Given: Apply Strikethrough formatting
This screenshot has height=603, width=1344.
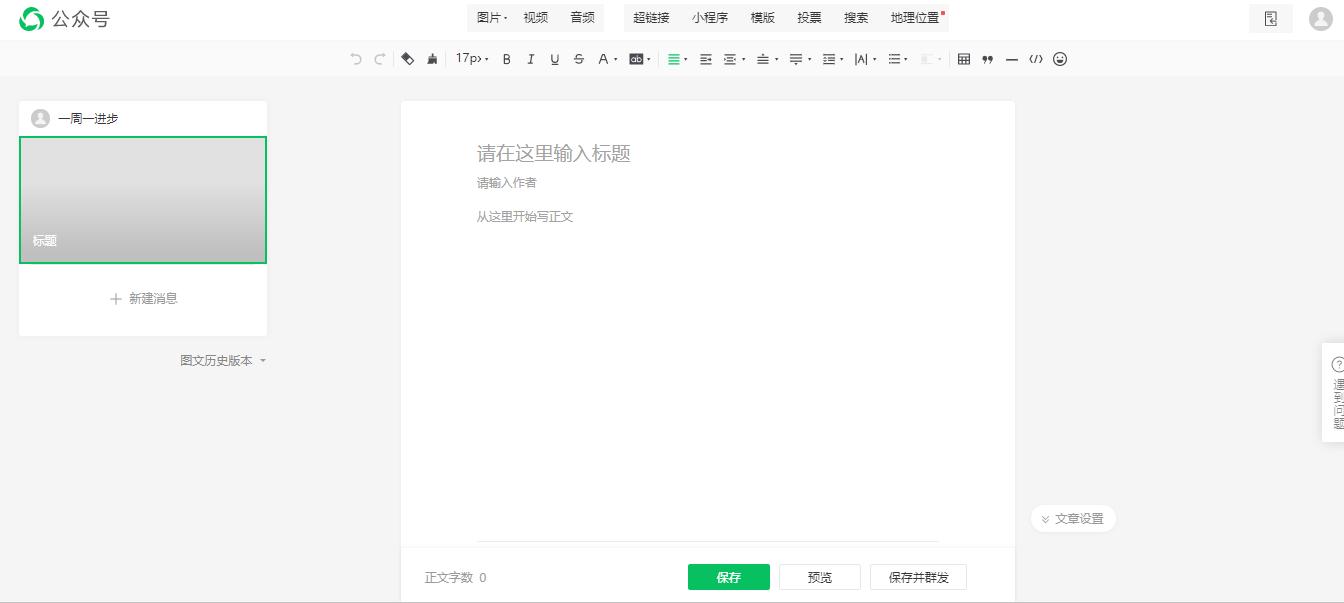Looking at the screenshot, I should (x=579, y=59).
